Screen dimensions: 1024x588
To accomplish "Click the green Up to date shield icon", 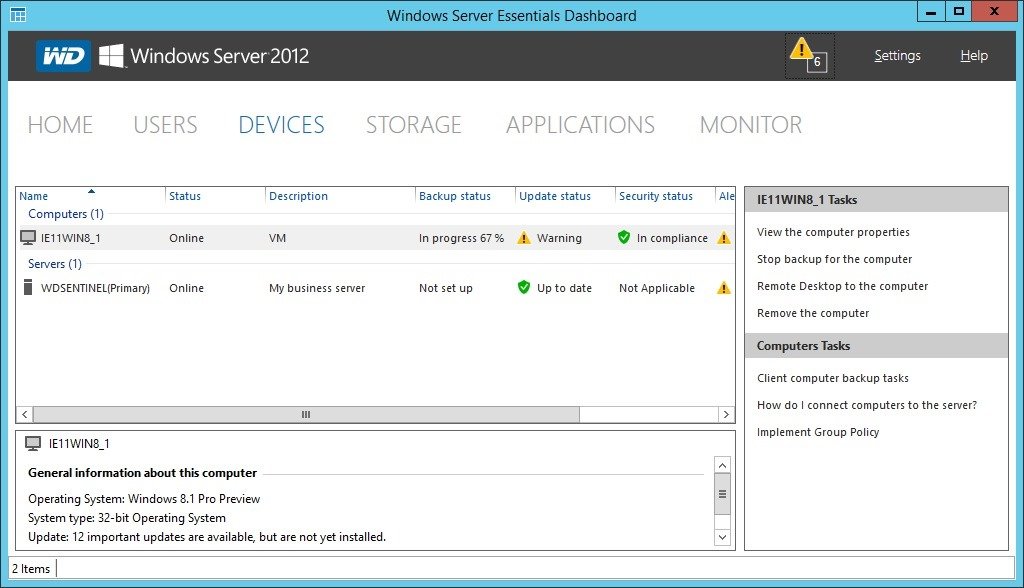I will point(524,288).
